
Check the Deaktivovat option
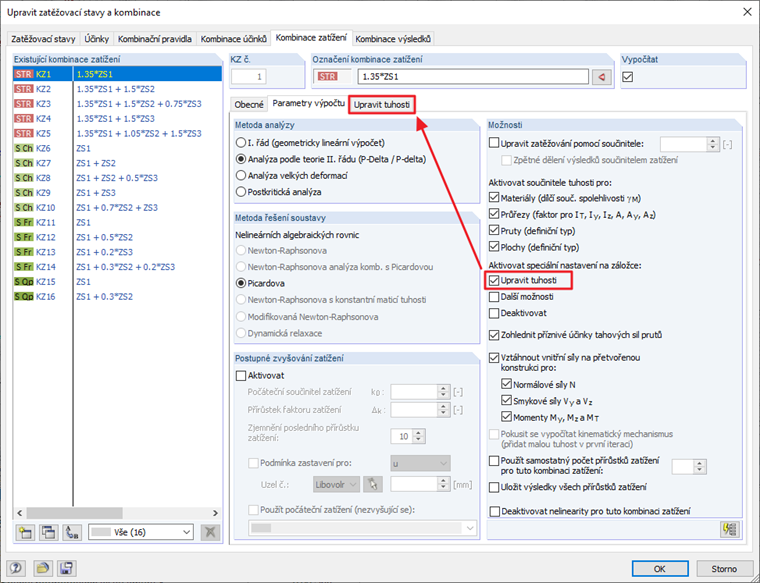pos(494,313)
